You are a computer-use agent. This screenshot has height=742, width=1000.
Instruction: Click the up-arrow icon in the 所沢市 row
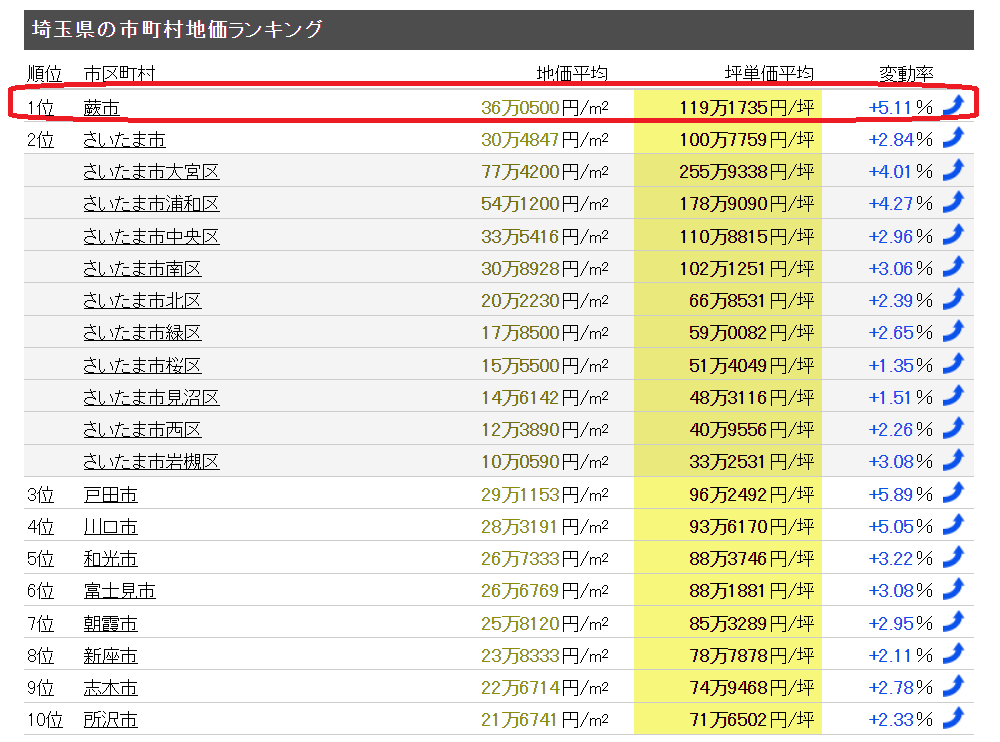(x=953, y=717)
